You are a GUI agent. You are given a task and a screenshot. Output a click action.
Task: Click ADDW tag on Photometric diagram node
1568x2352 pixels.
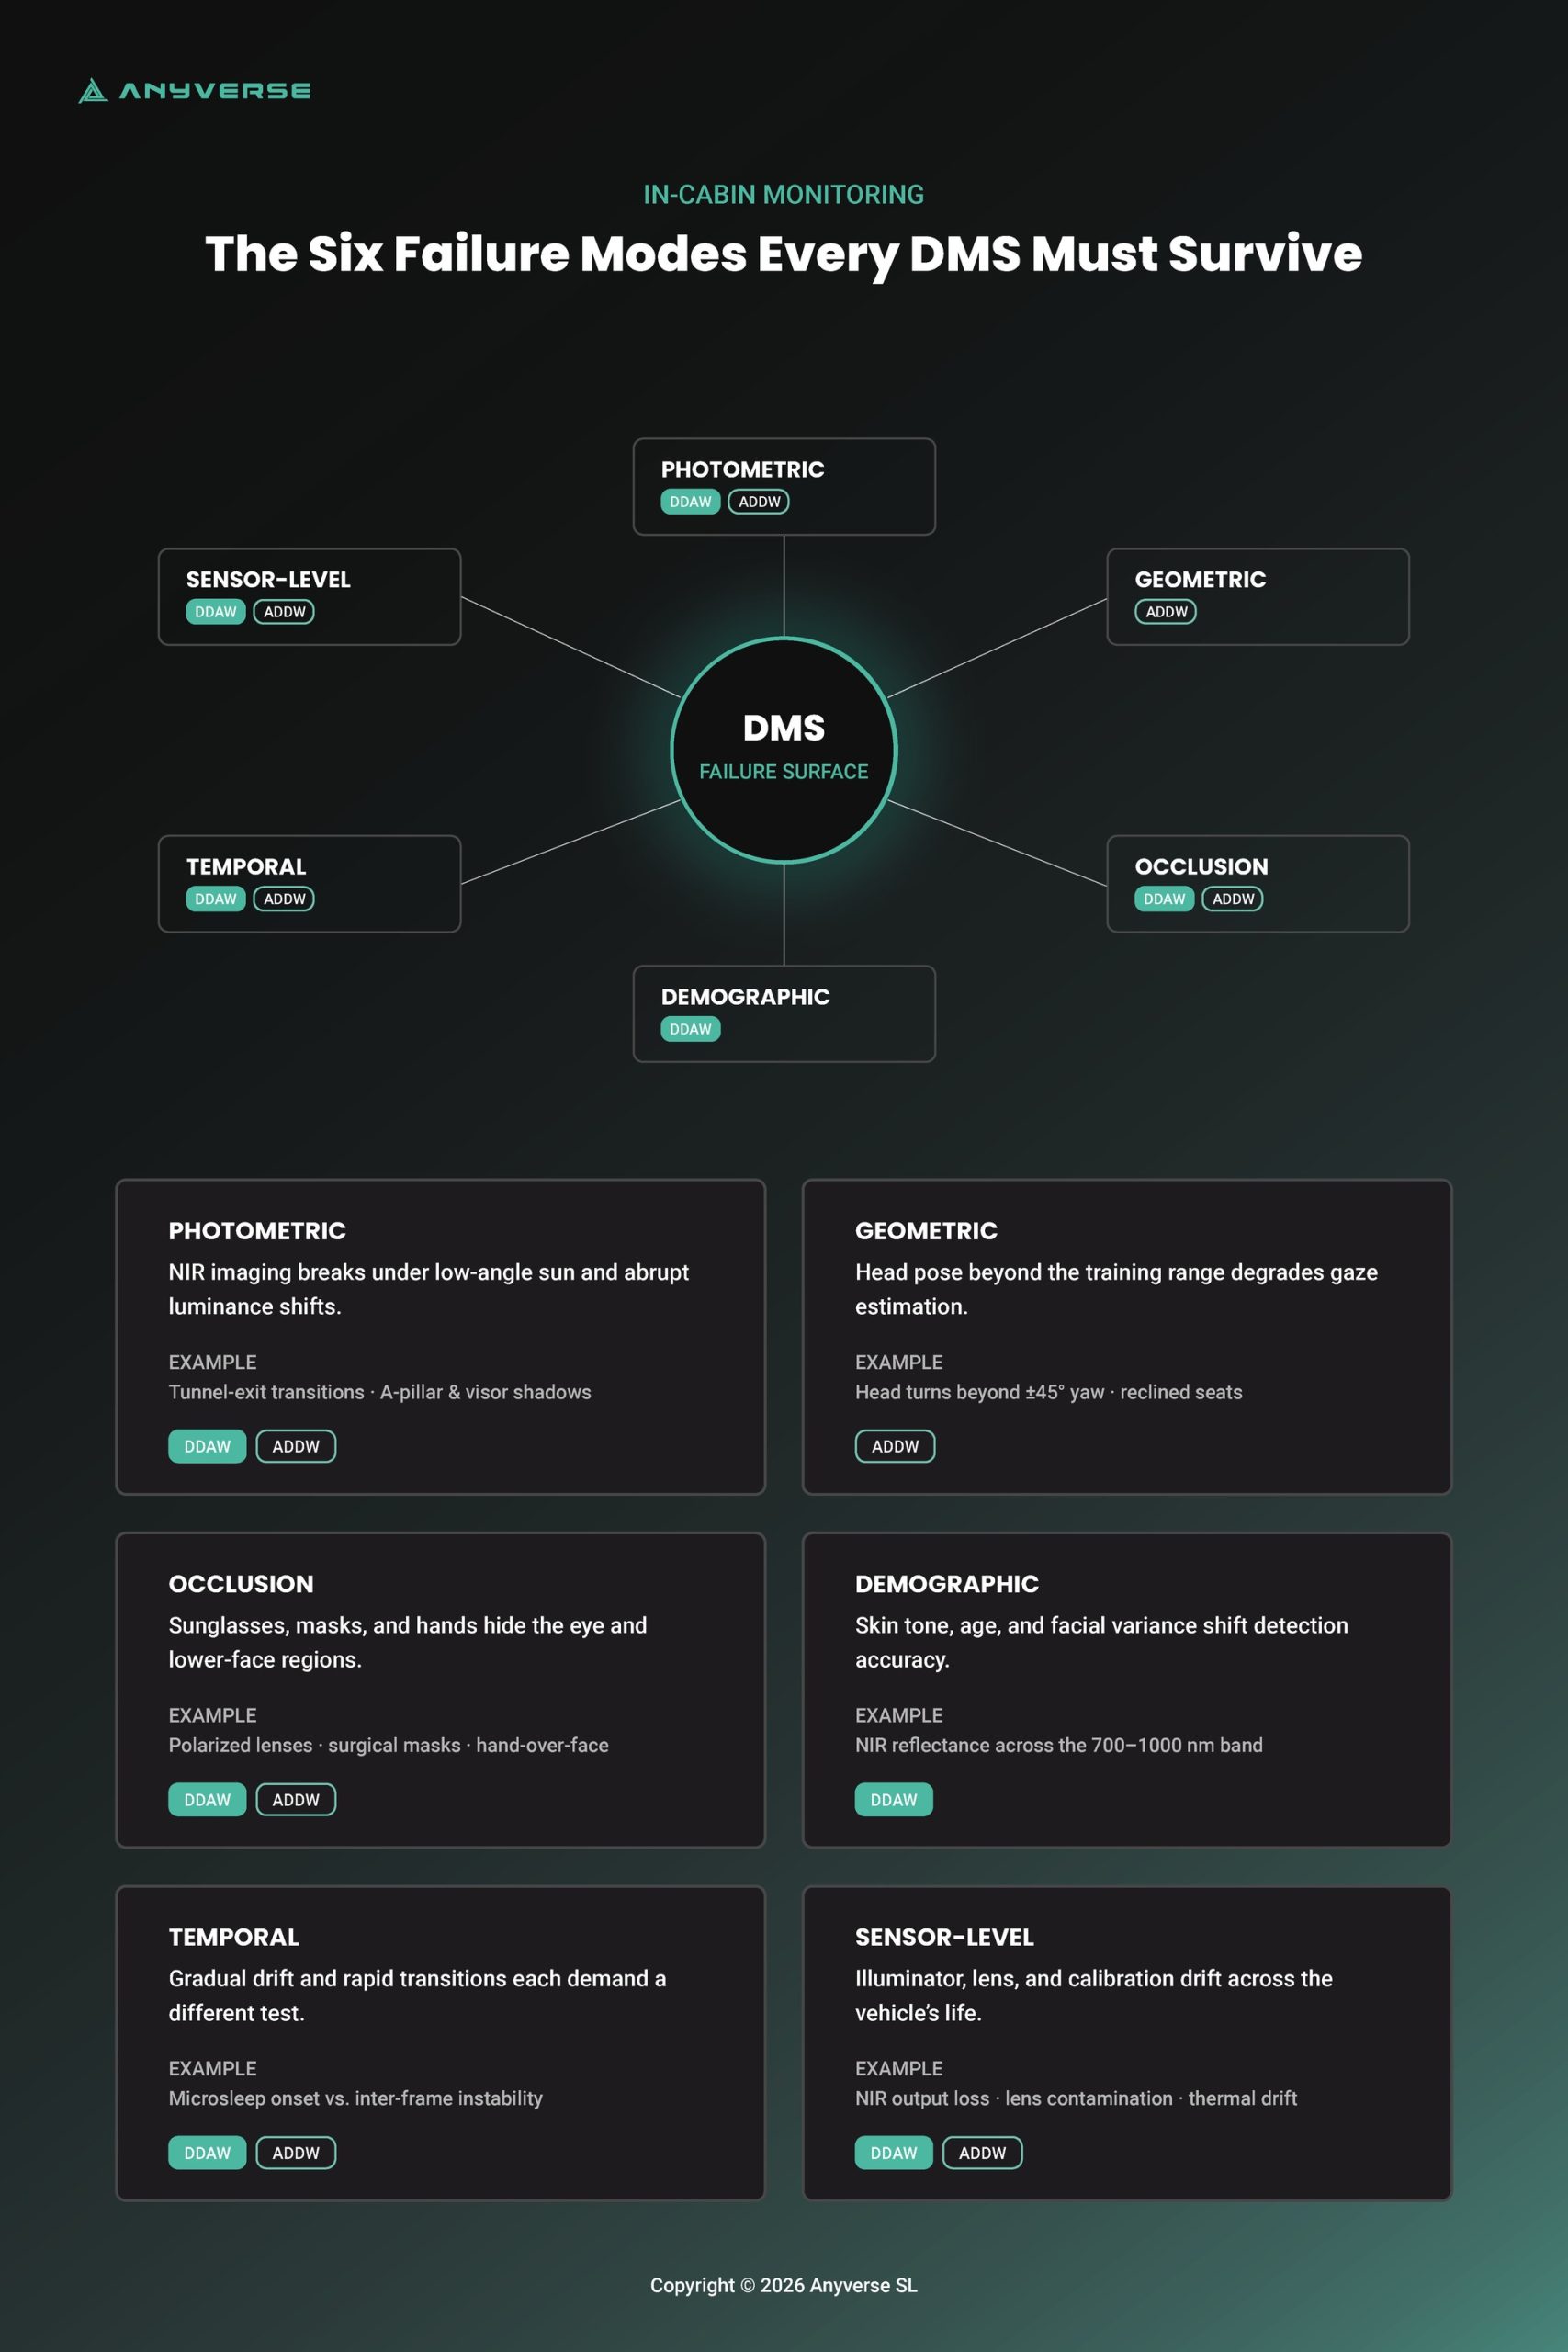point(759,502)
